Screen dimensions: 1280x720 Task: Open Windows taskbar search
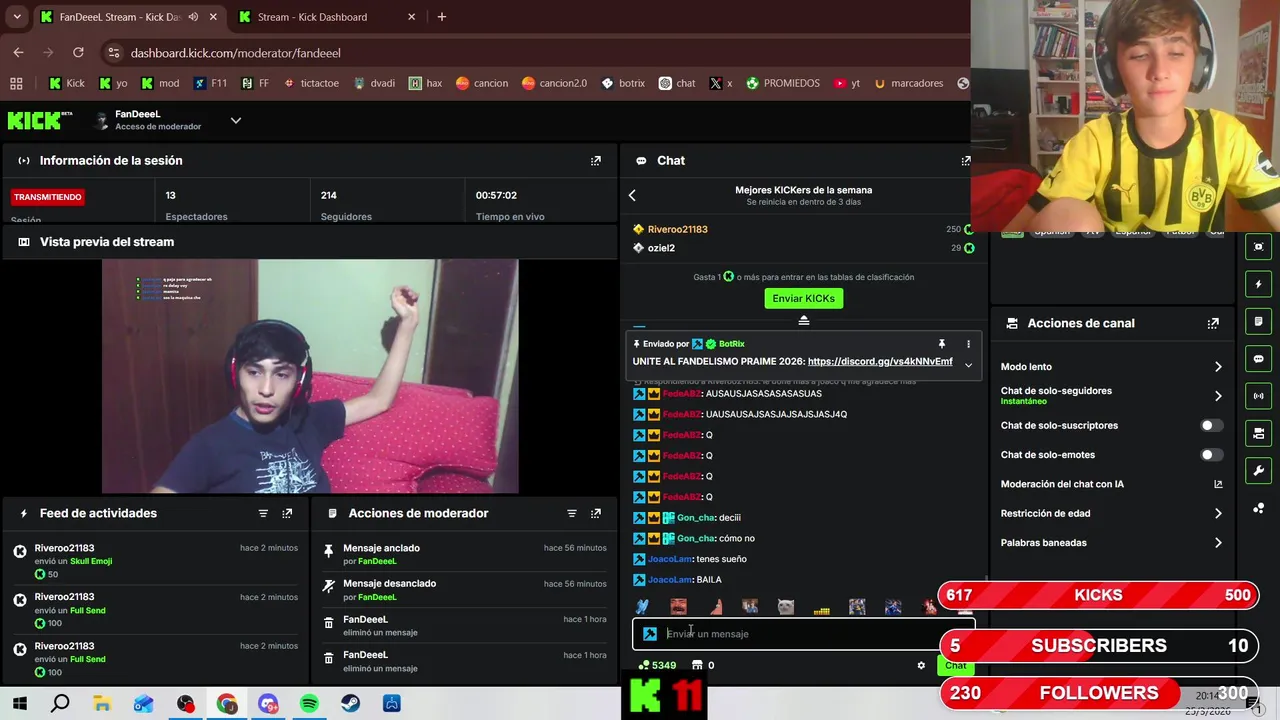(x=60, y=704)
